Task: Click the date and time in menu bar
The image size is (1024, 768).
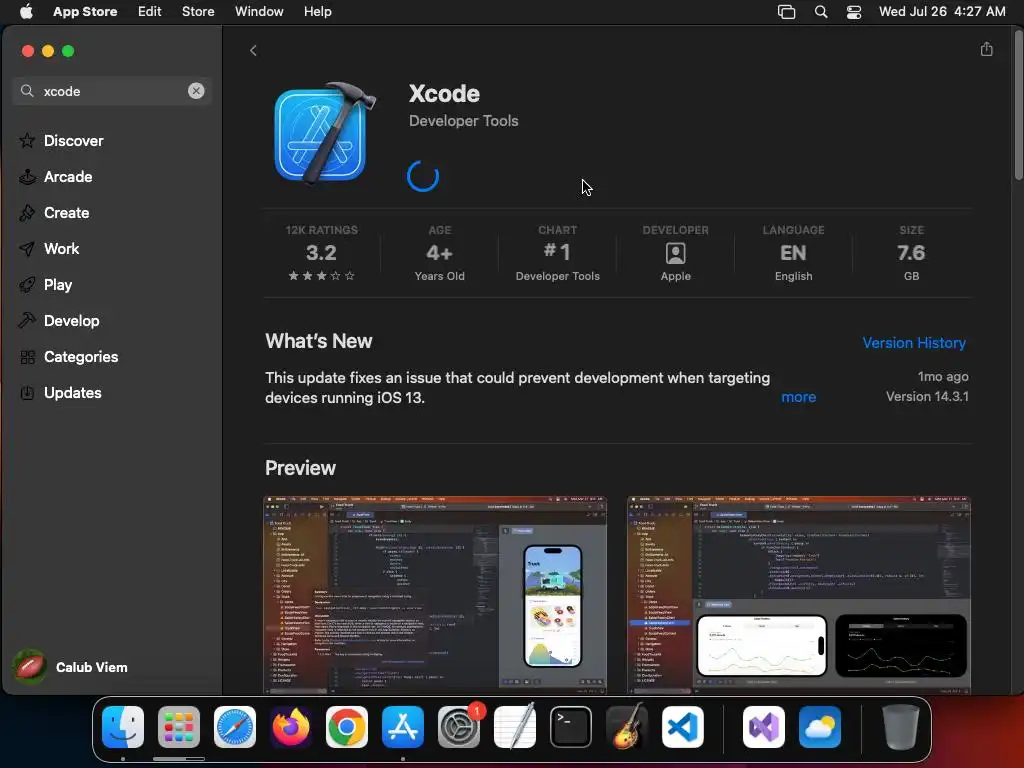Action: 942,11
